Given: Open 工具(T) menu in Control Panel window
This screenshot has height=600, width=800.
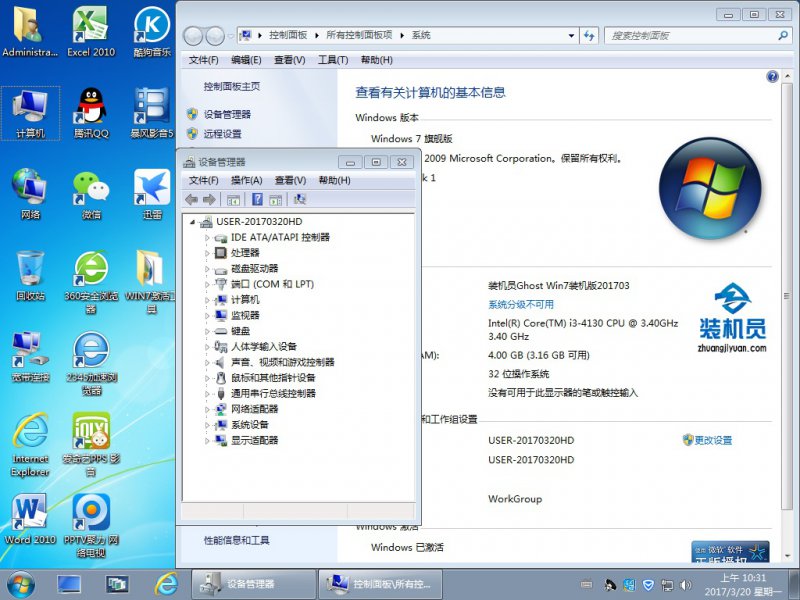Looking at the screenshot, I should pos(333,60).
